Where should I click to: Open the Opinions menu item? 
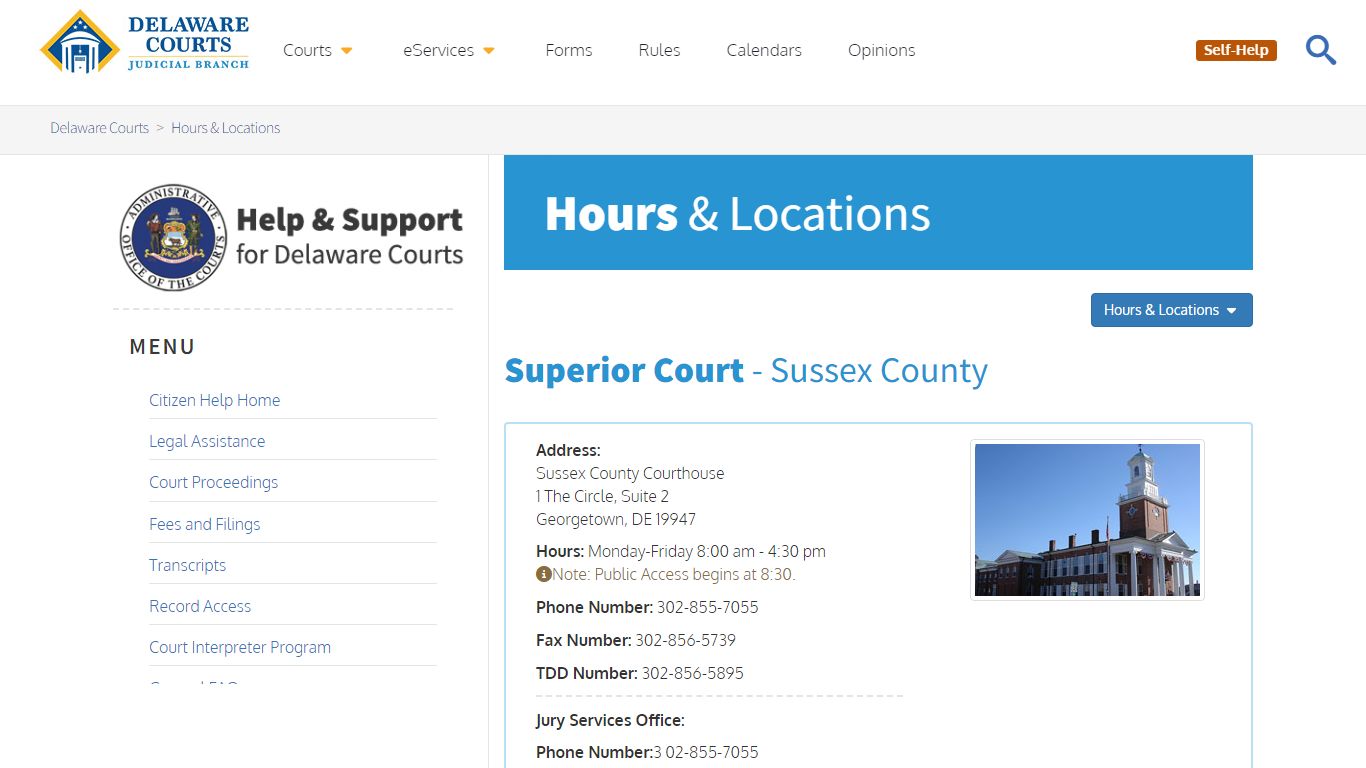pos(881,50)
